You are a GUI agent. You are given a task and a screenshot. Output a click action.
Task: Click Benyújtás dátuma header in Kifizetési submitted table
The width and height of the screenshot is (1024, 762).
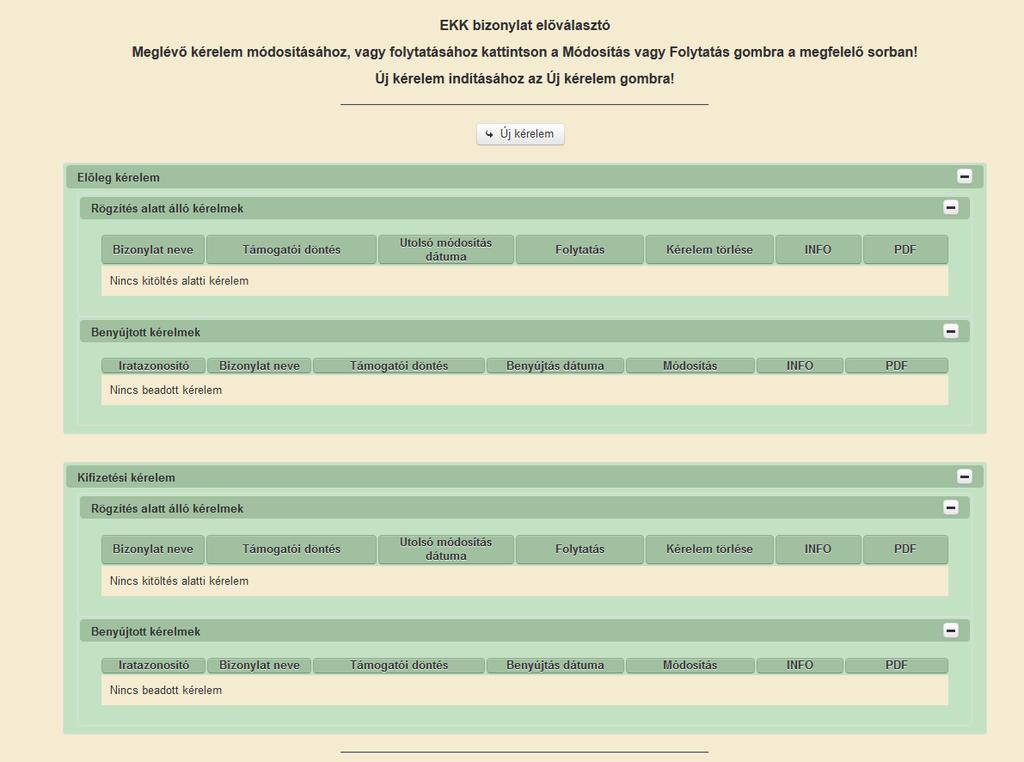(555, 665)
